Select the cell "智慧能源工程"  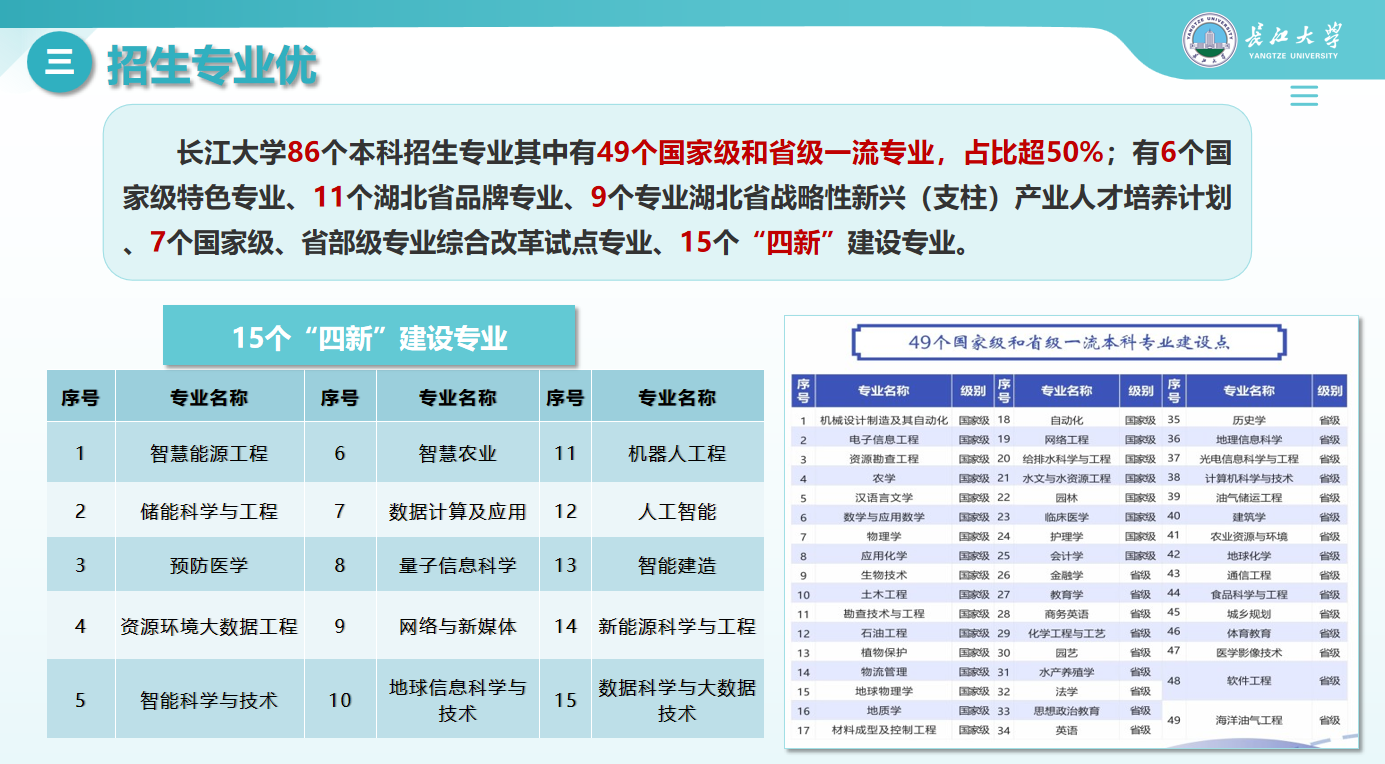(209, 453)
